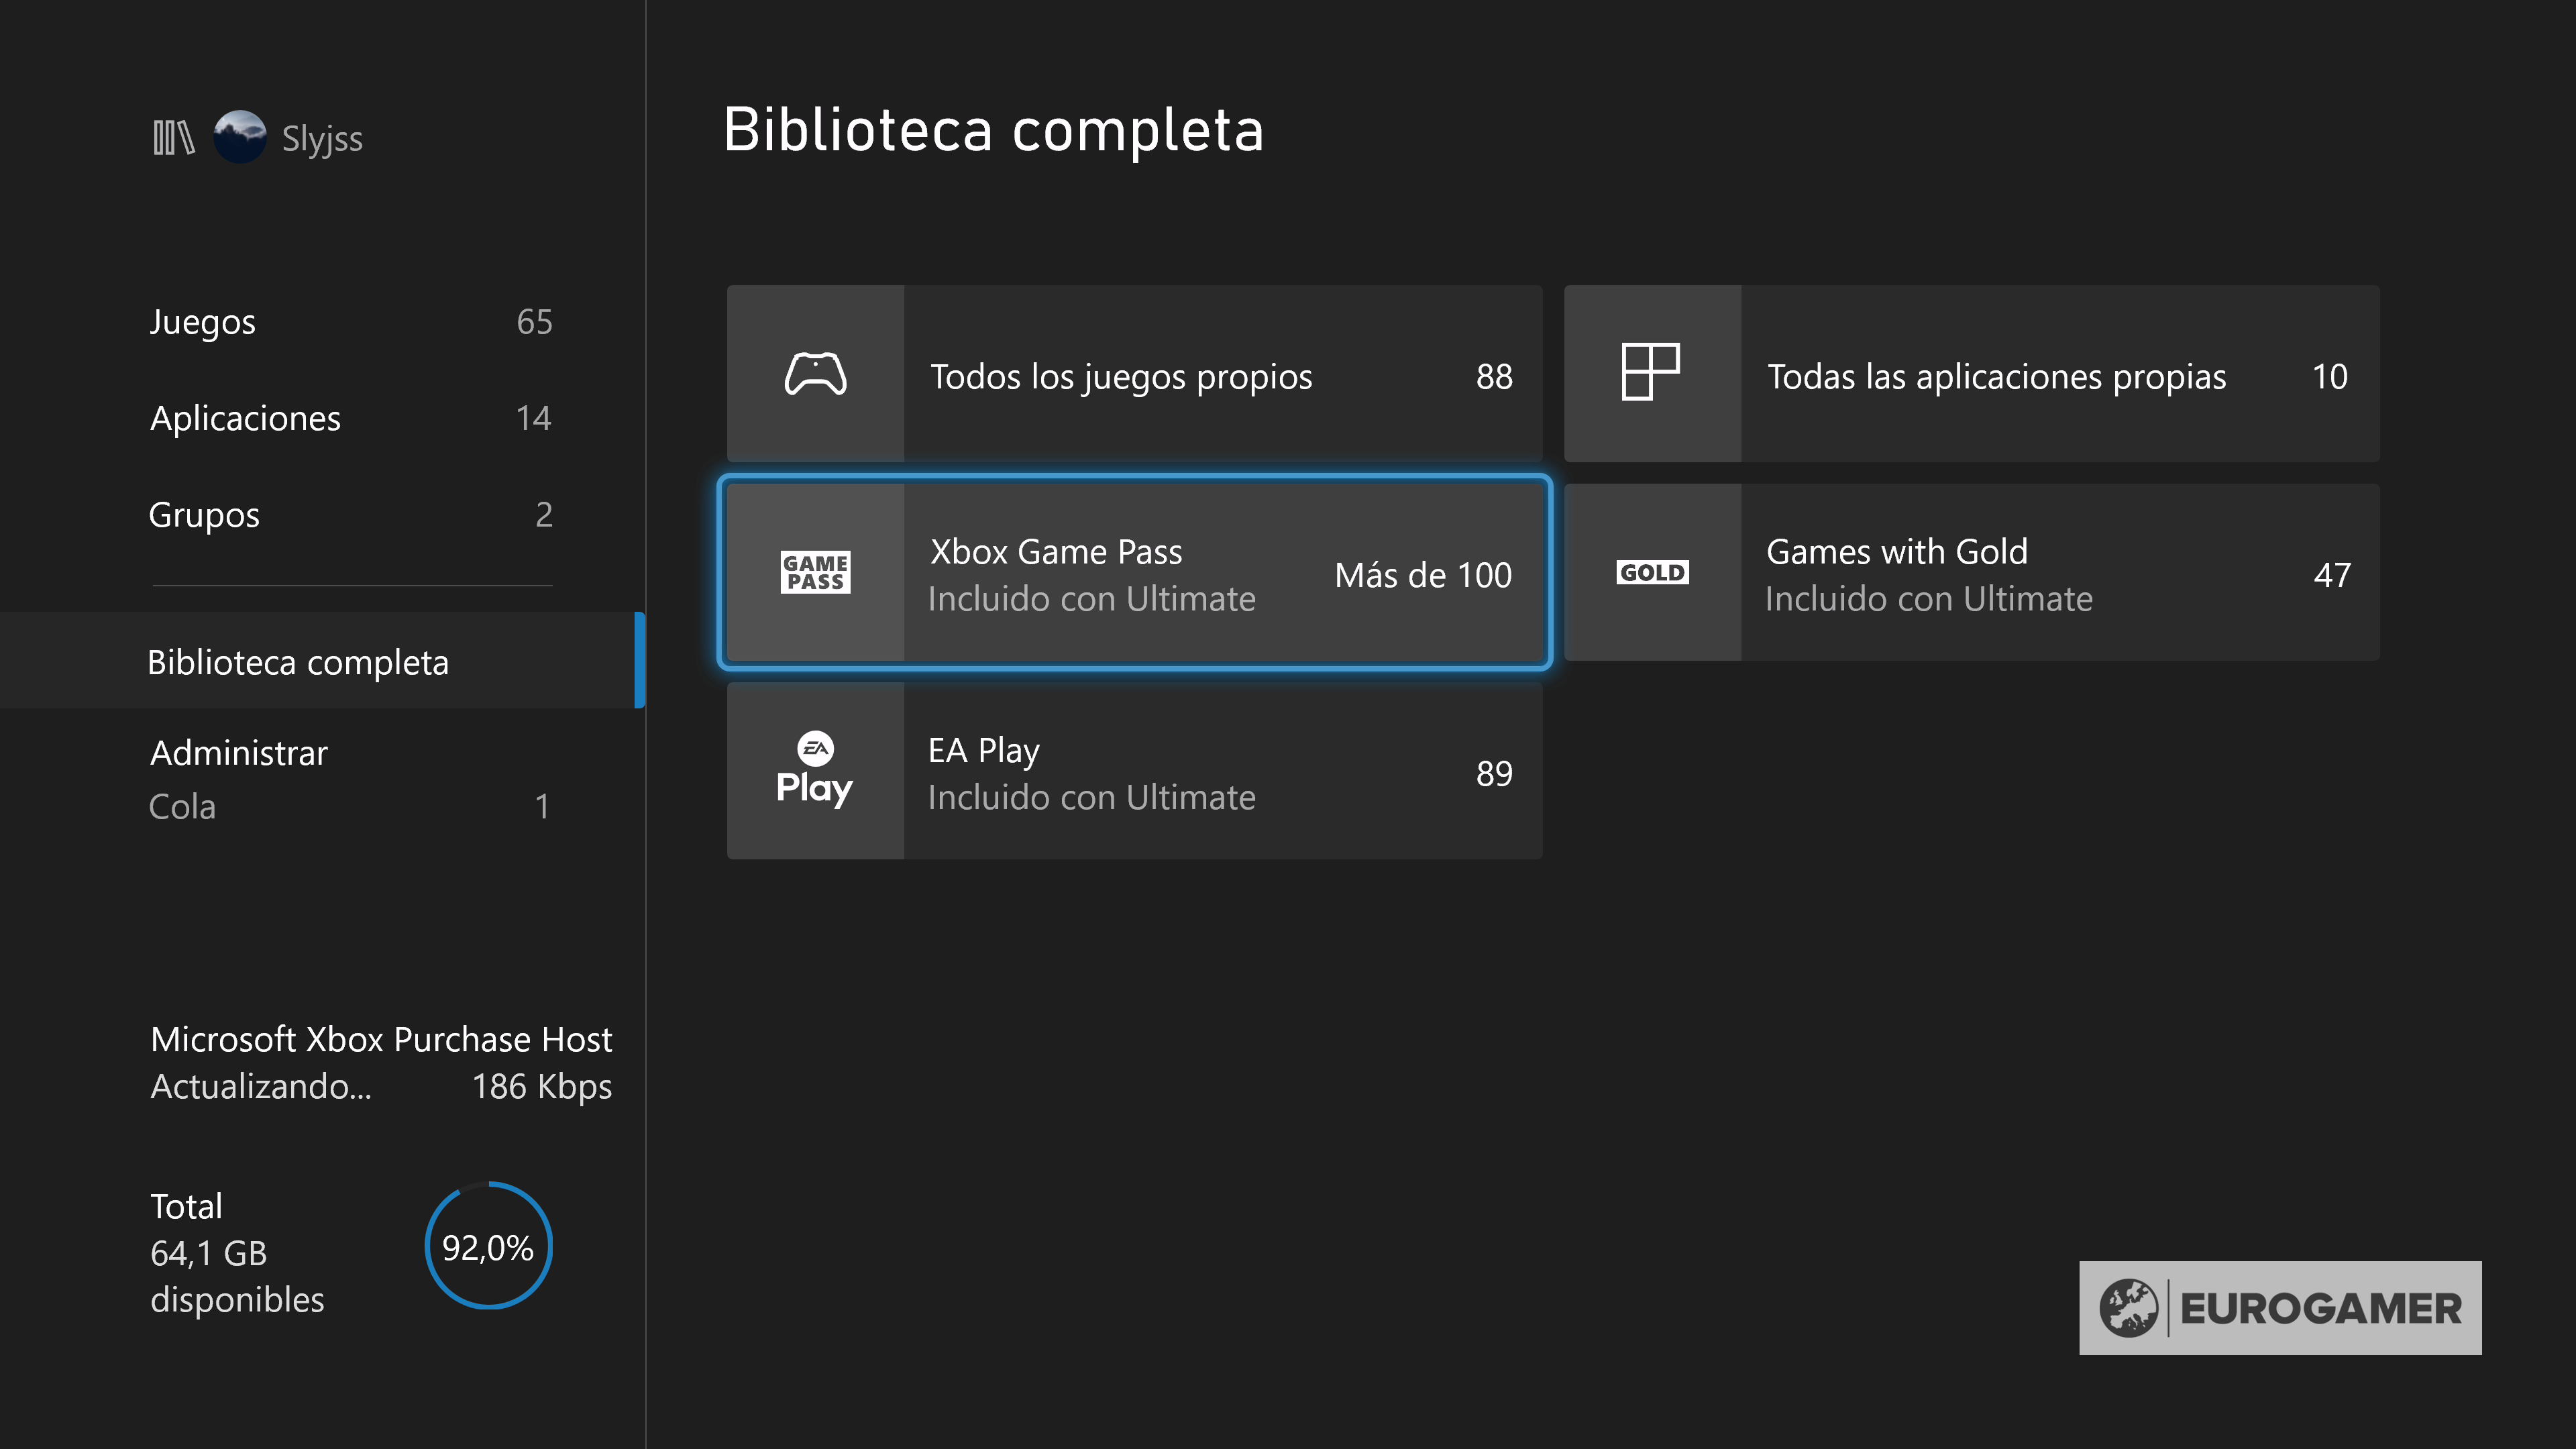Viewport: 2576px width, 1449px height.
Task: Click the Más de 100 label
Action: pyautogui.click(x=1423, y=575)
